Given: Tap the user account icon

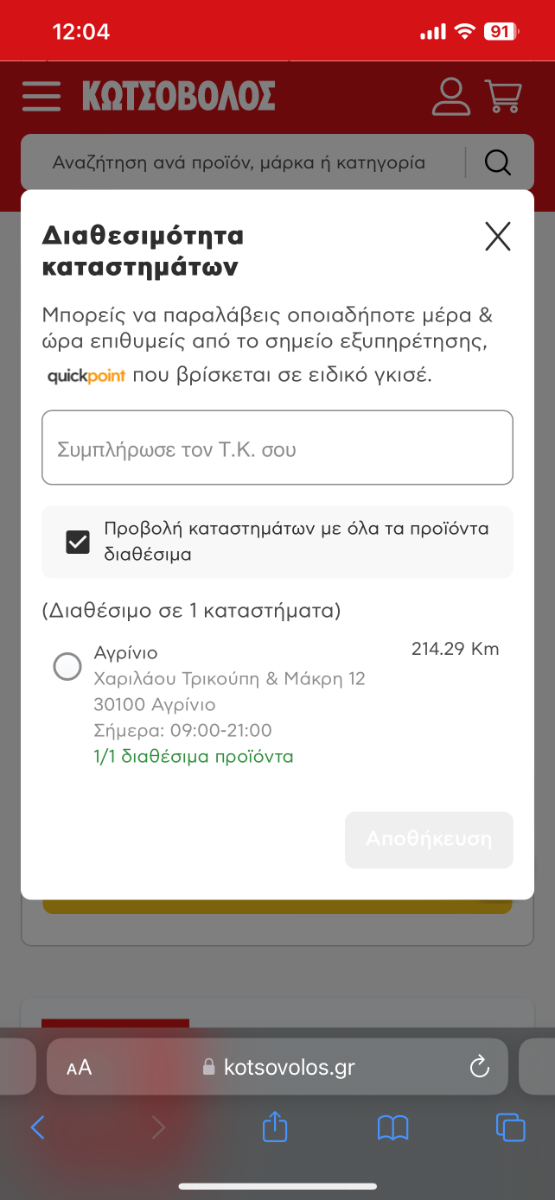Looking at the screenshot, I should (451, 95).
